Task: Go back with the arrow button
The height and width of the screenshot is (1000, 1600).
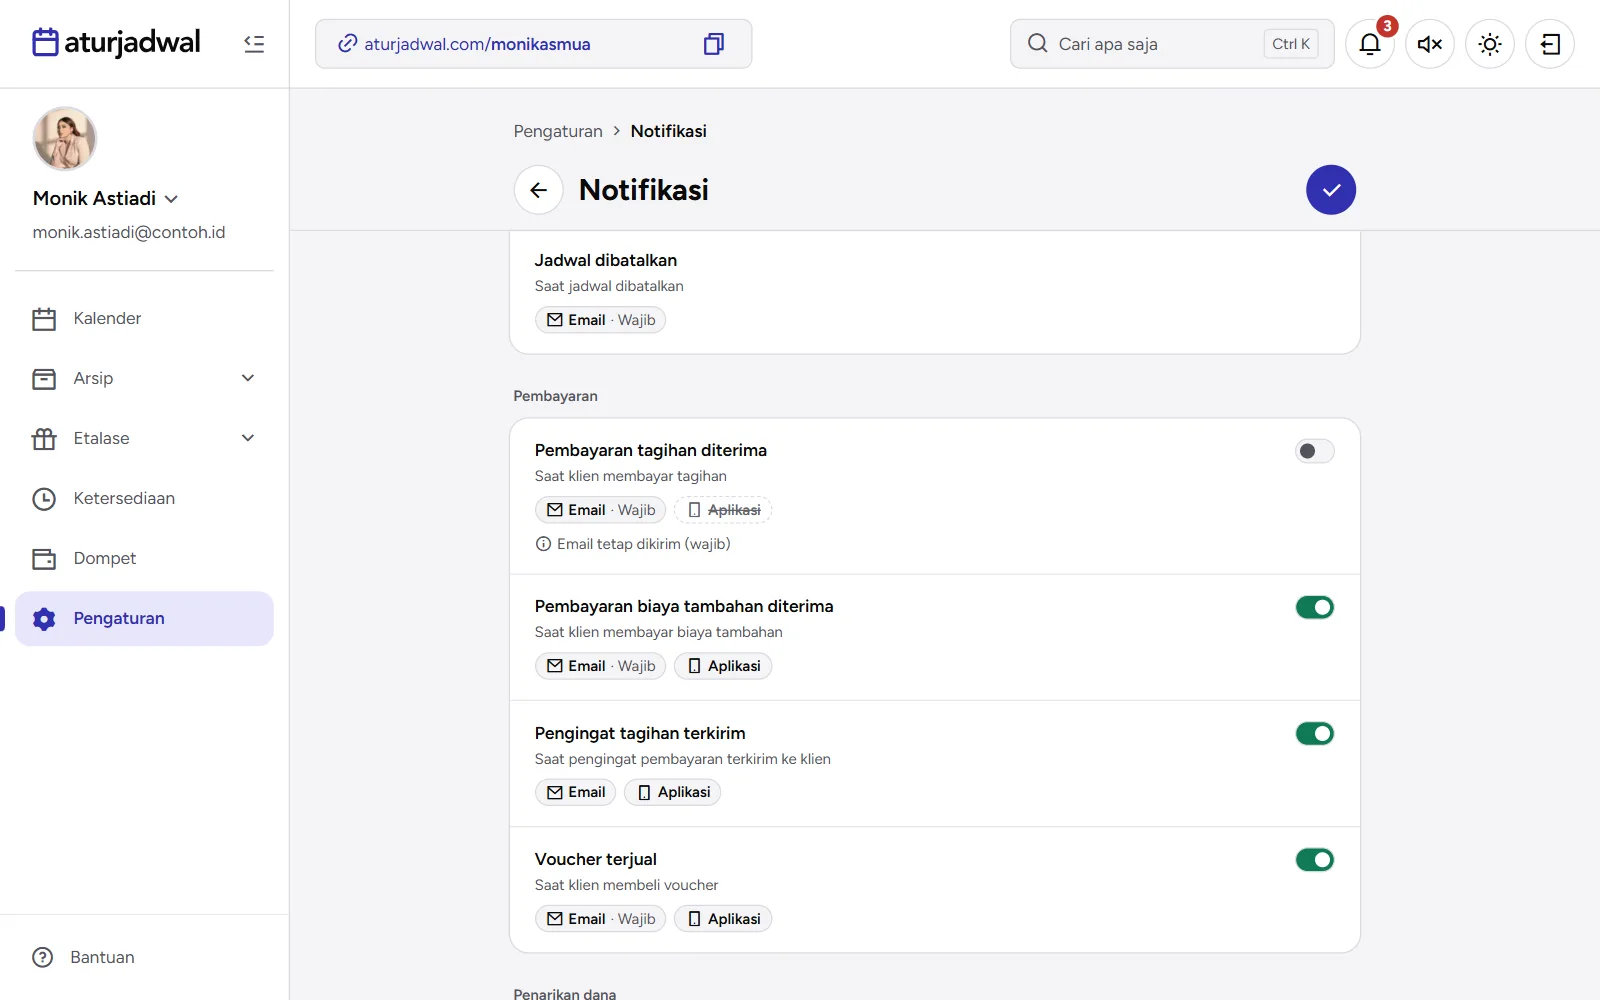Action: pyautogui.click(x=539, y=190)
